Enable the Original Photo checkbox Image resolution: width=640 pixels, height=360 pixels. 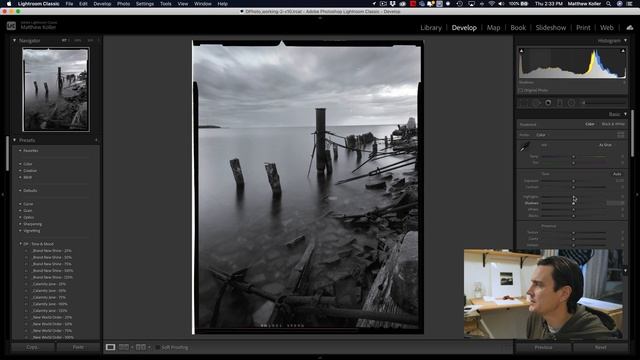click(x=521, y=90)
